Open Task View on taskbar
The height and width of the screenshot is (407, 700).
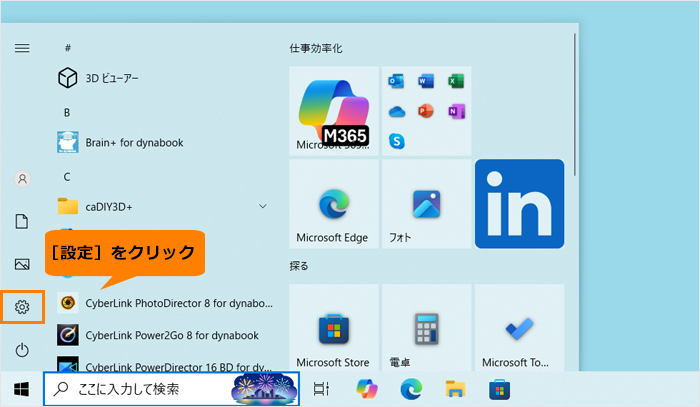[x=321, y=389]
